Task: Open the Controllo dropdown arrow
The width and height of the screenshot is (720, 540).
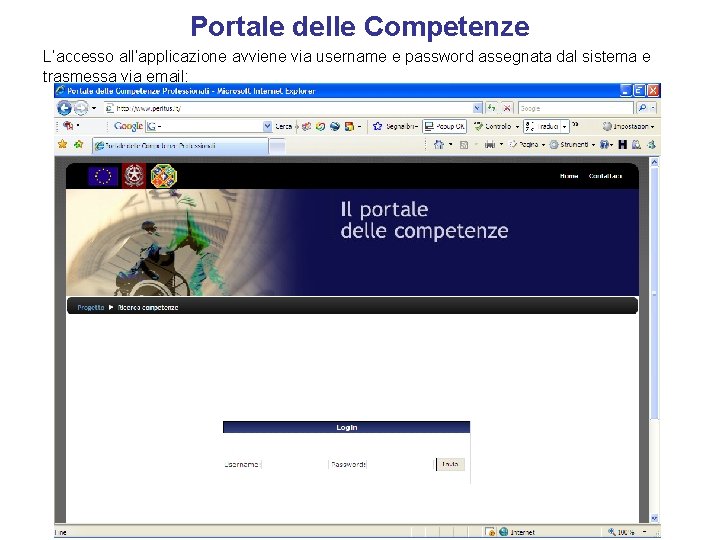Action: pyautogui.click(x=517, y=126)
